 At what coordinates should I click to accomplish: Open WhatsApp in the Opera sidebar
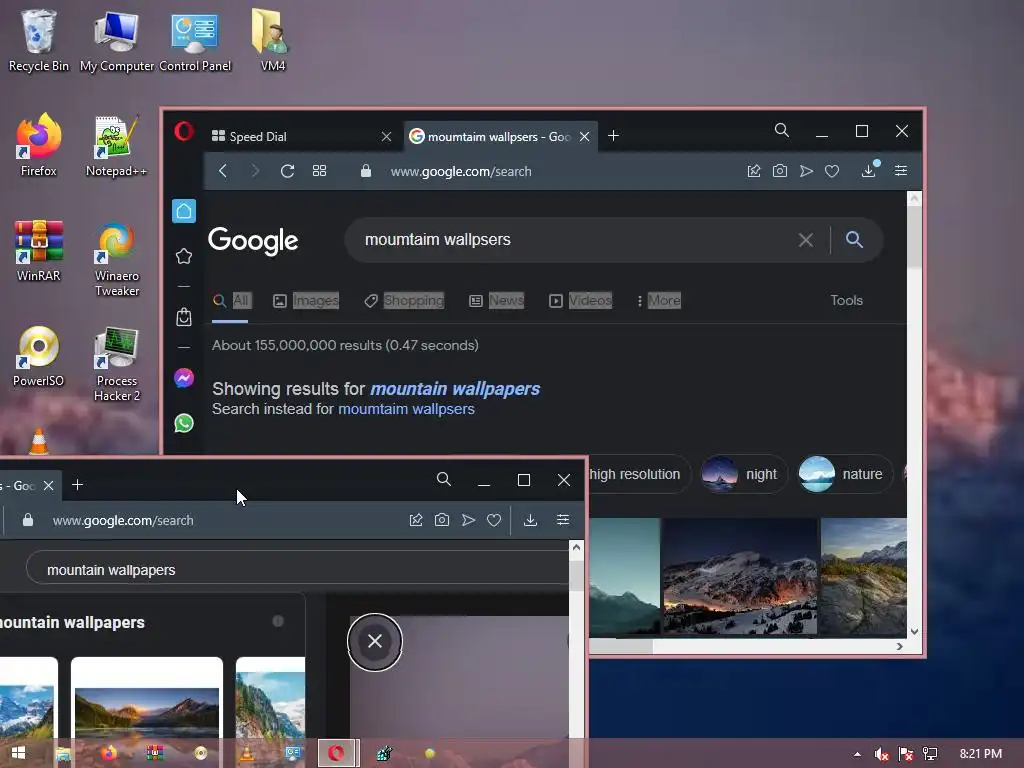point(184,423)
